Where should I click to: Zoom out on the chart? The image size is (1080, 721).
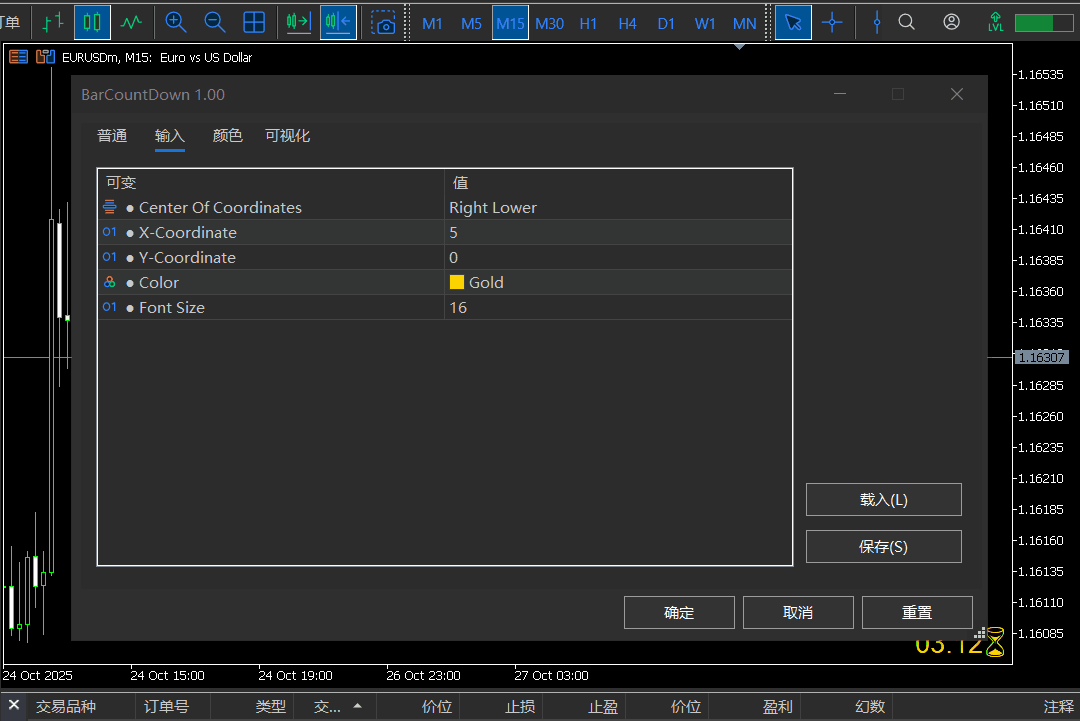(x=214, y=21)
